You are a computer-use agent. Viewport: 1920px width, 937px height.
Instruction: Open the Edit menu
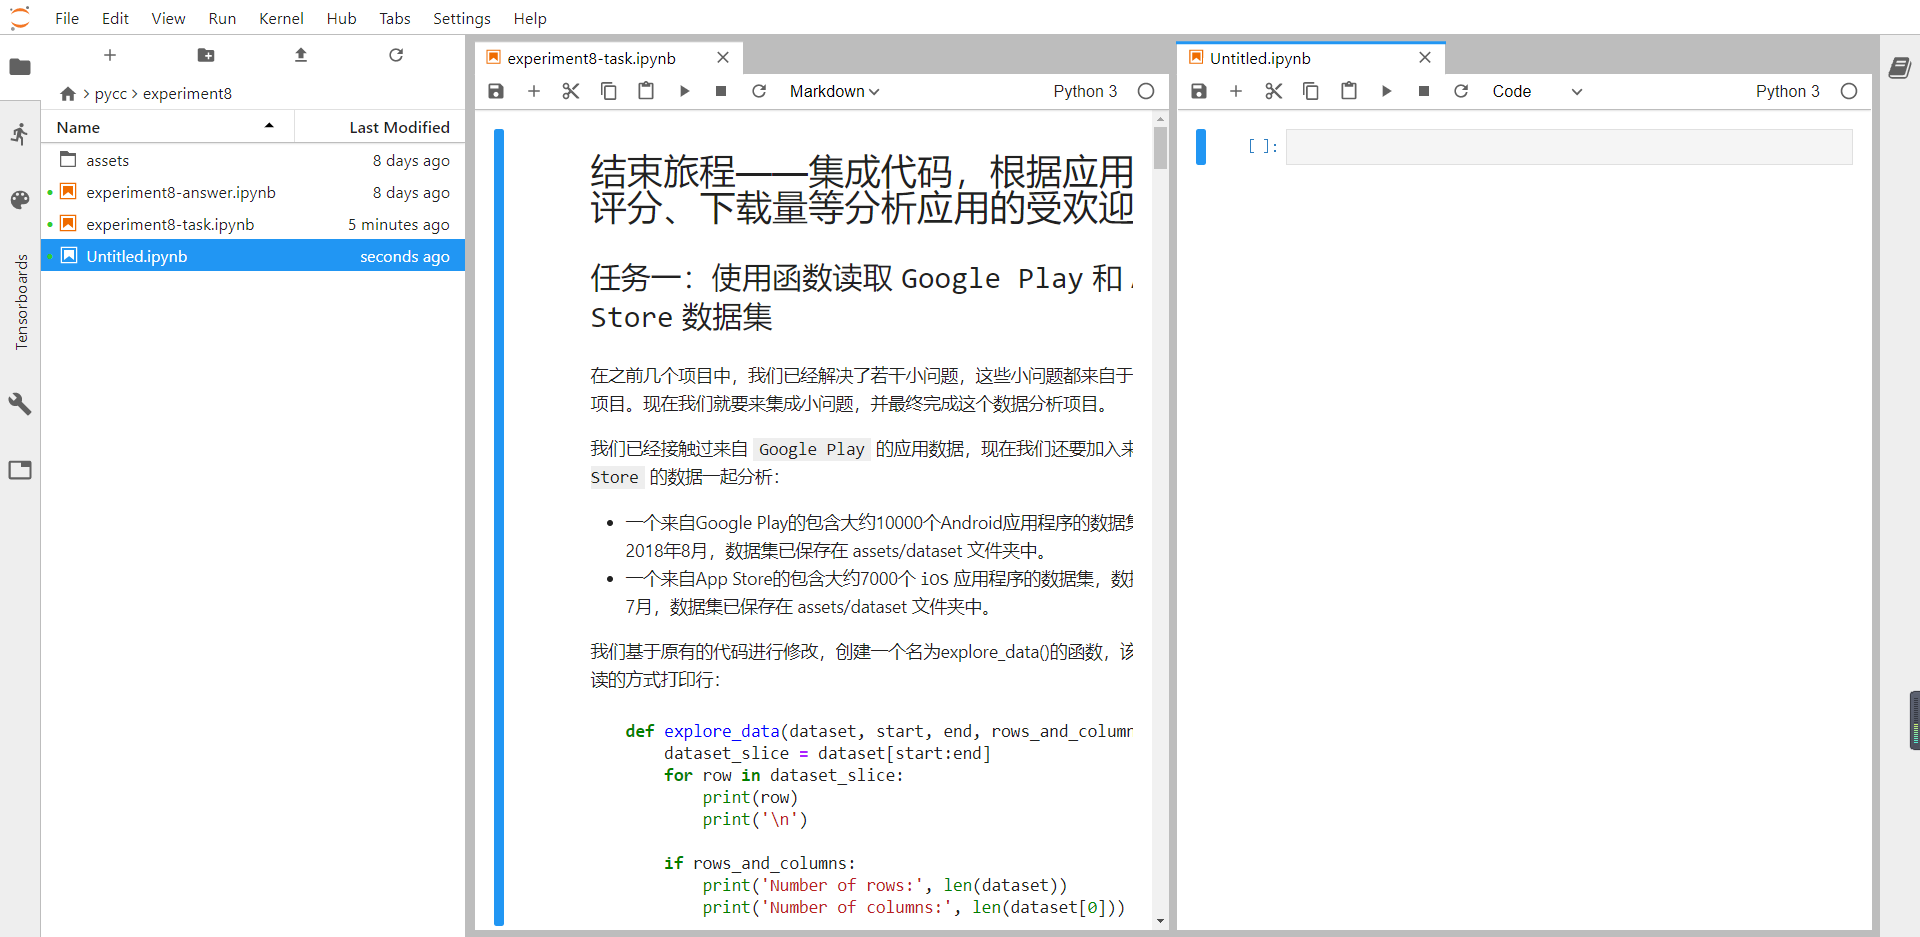pos(115,18)
